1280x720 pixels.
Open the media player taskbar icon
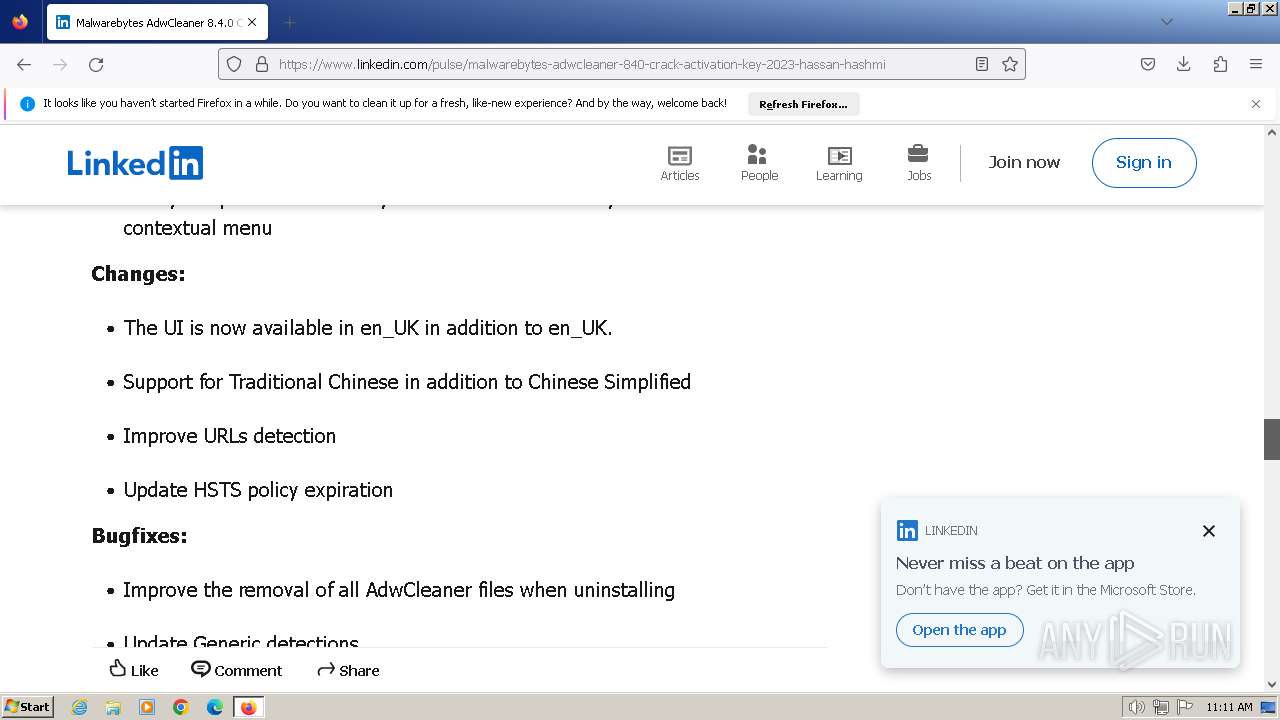147,707
